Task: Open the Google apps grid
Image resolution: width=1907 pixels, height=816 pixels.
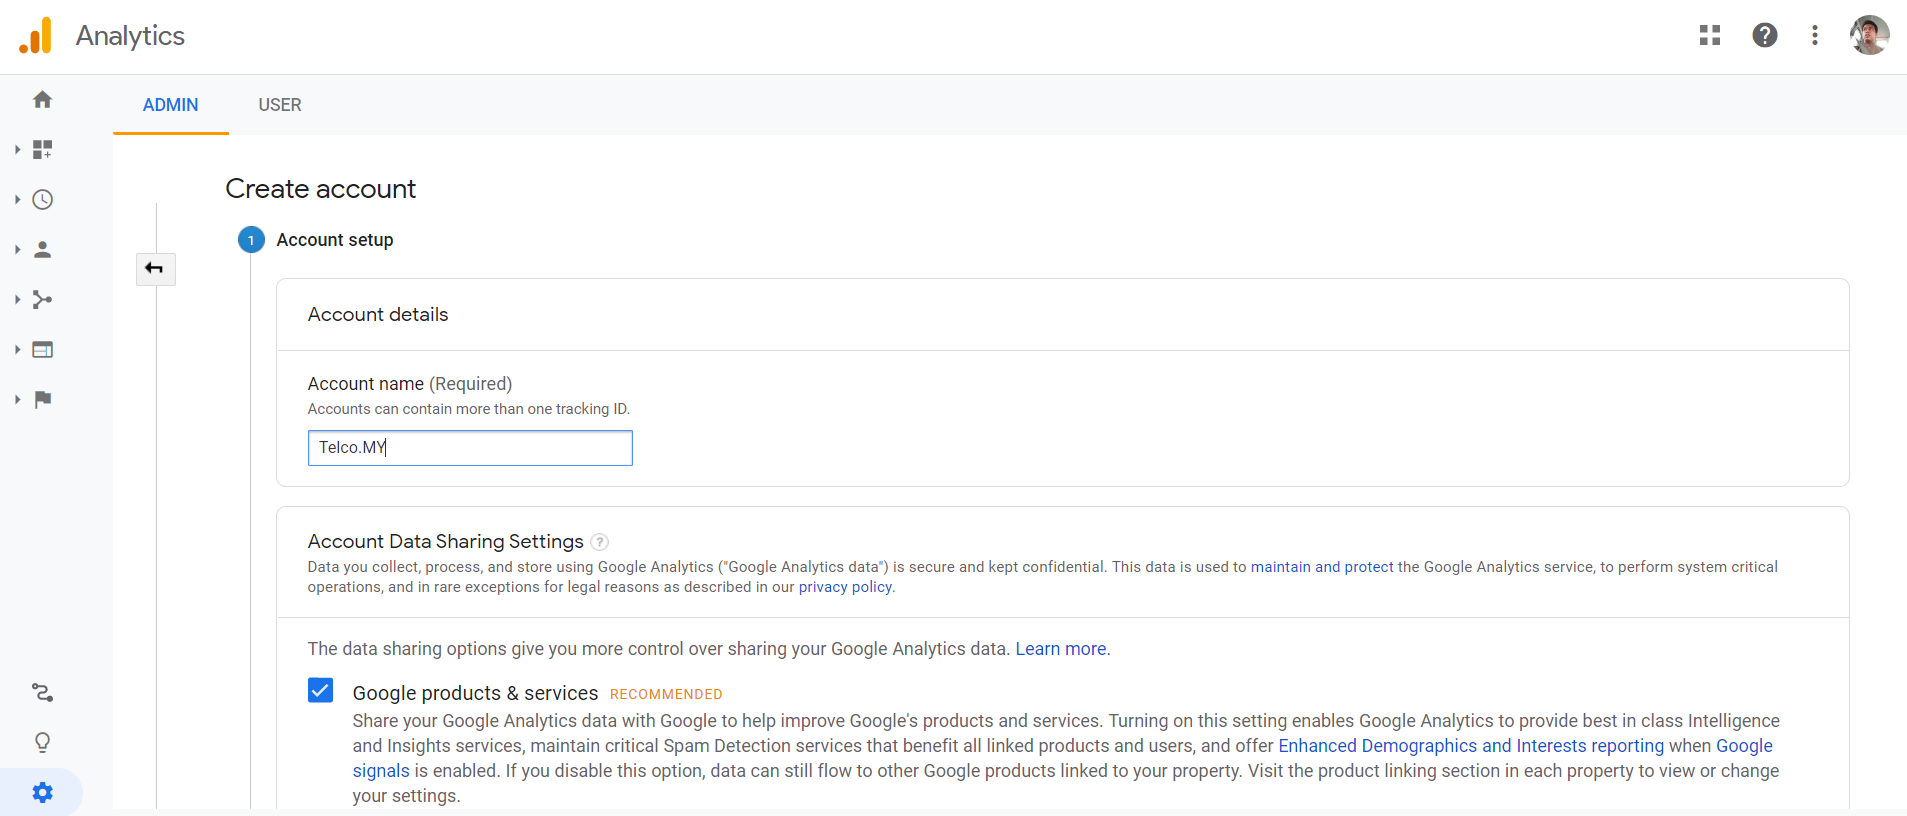Action: [1709, 36]
